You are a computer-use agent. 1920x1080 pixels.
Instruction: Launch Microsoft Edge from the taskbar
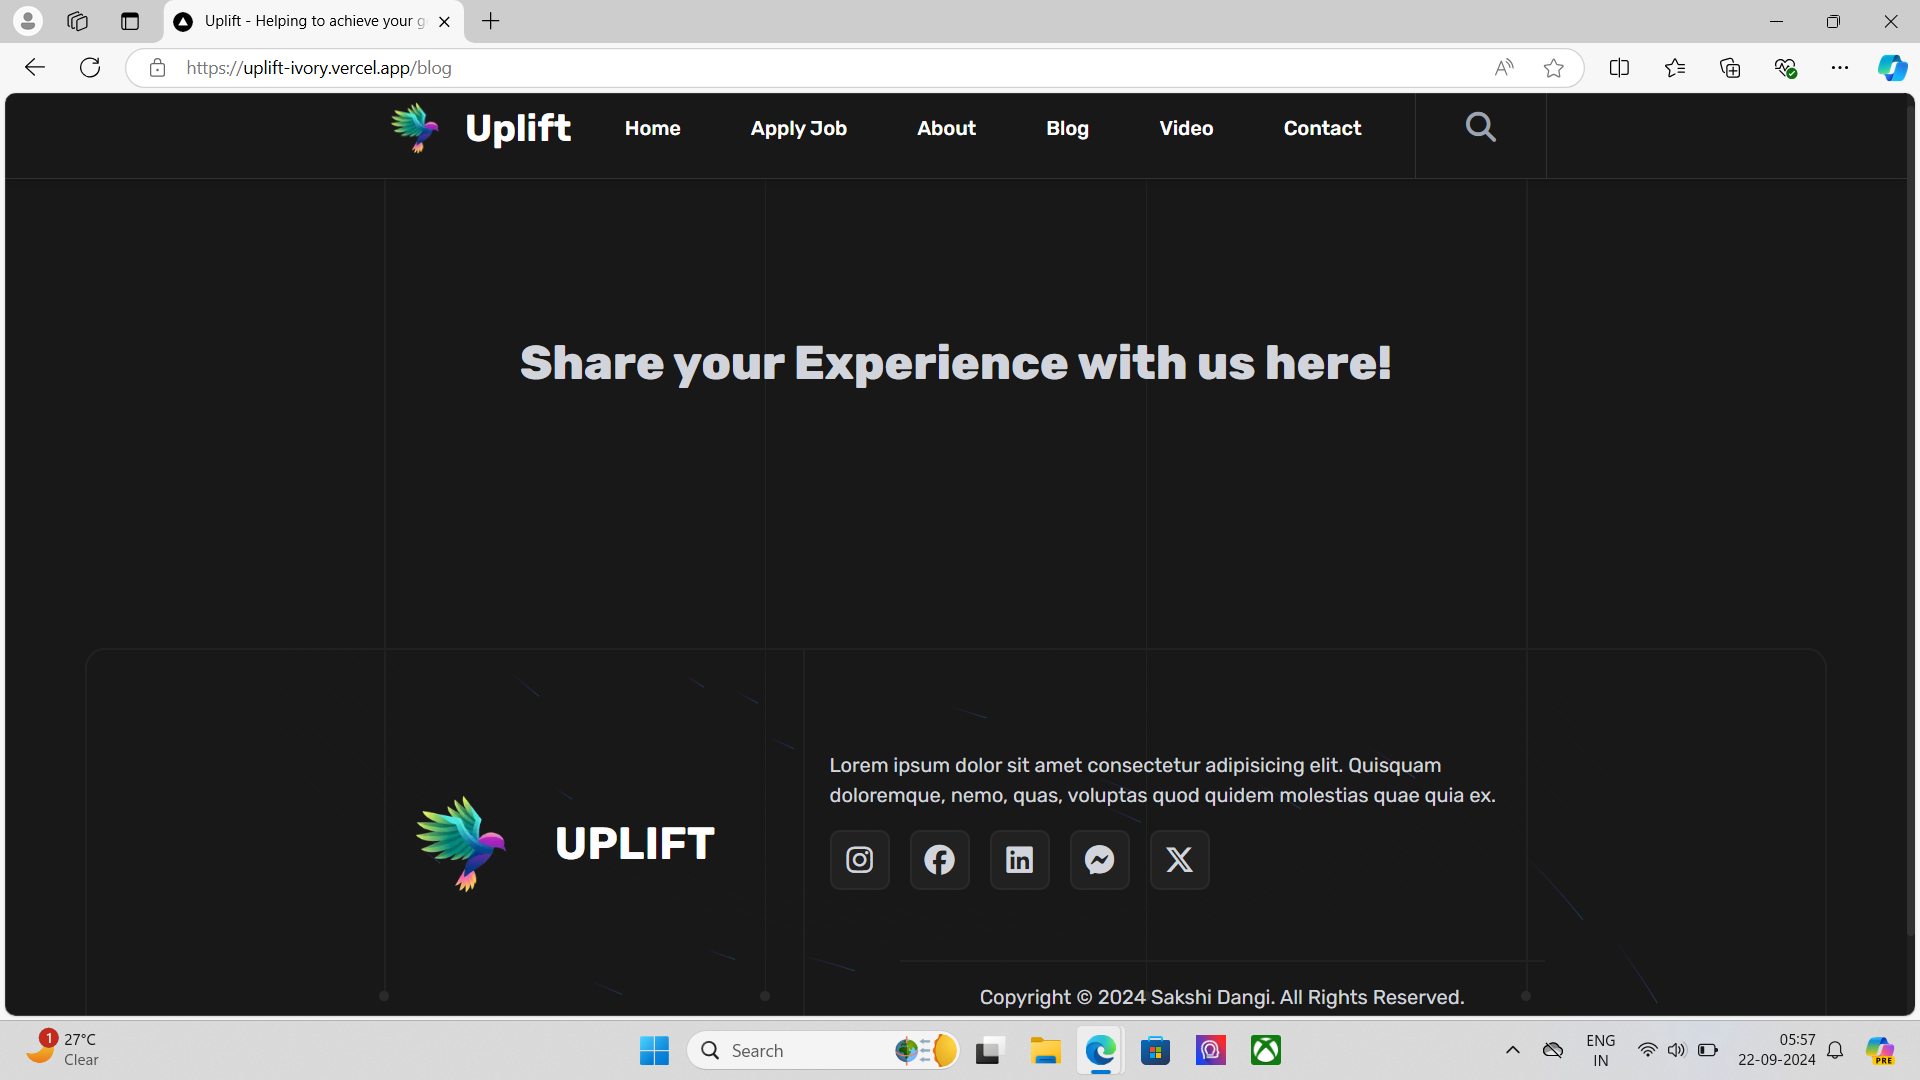1100,1050
